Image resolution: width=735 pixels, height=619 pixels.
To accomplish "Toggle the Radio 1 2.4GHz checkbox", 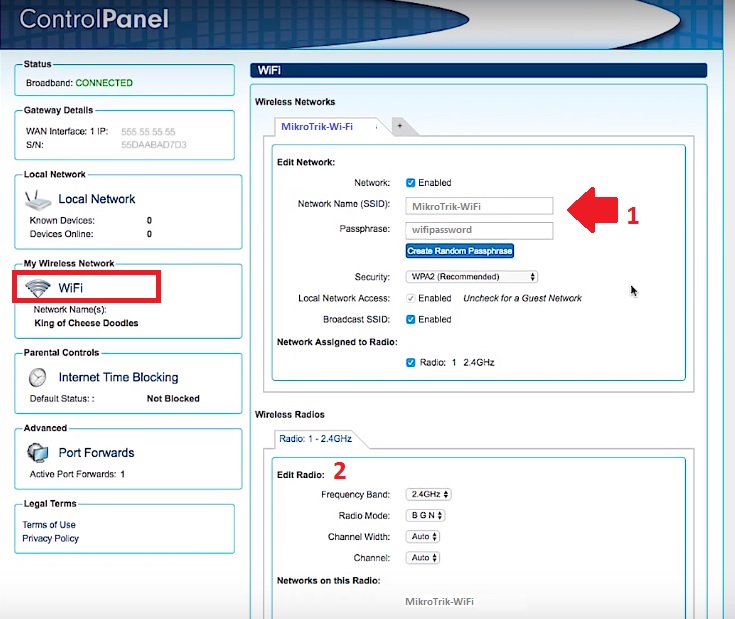I will pyautogui.click(x=411, y=363).
